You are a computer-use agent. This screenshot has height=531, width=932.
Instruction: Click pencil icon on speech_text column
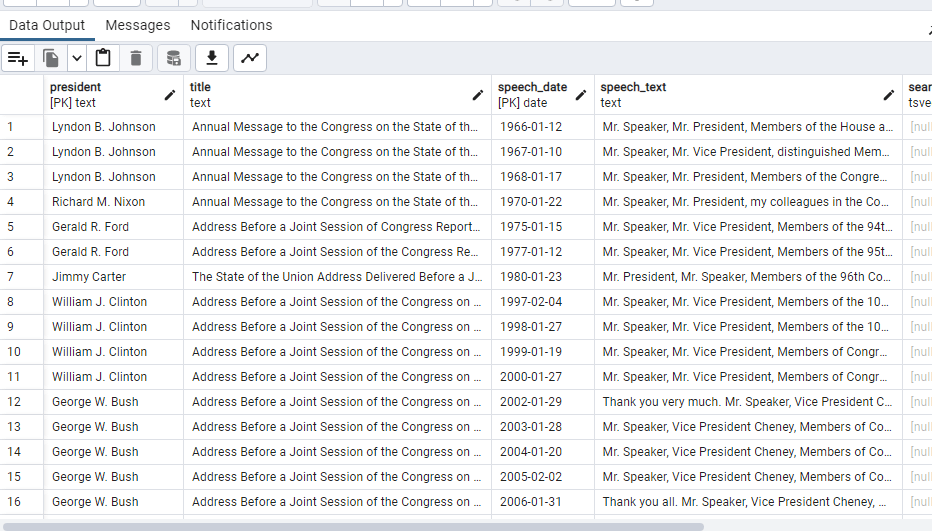(889, 95)
